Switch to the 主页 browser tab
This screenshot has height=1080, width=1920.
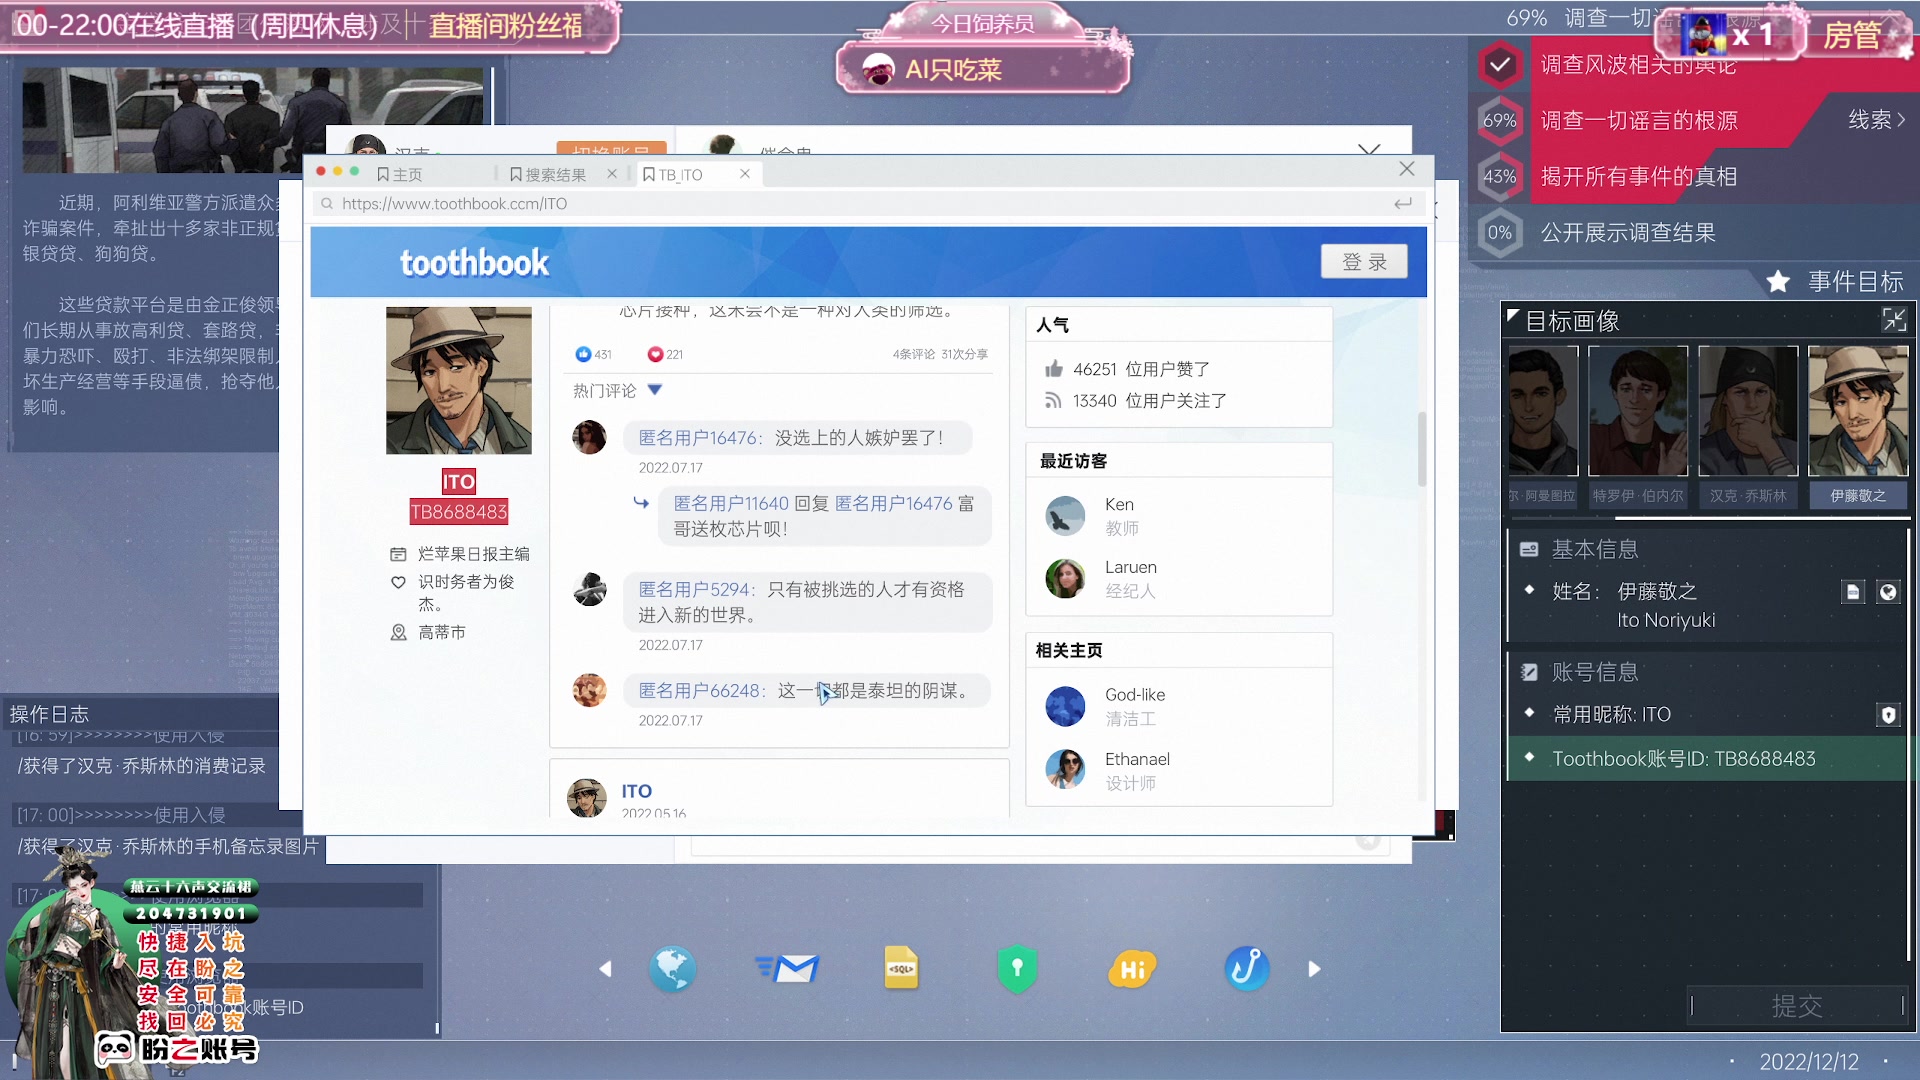point(400,174)
